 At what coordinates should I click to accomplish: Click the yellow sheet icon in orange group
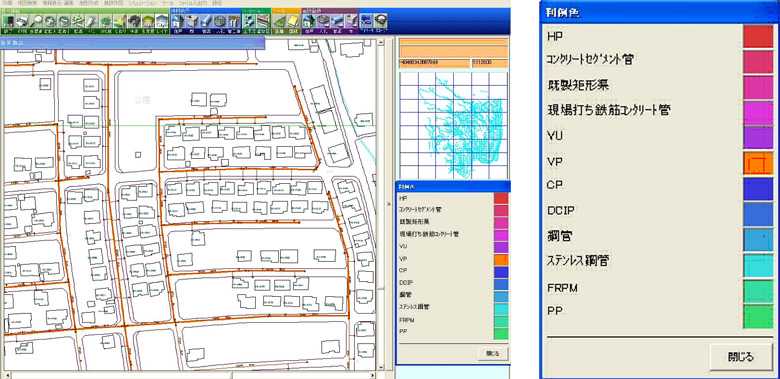point(293,20)
